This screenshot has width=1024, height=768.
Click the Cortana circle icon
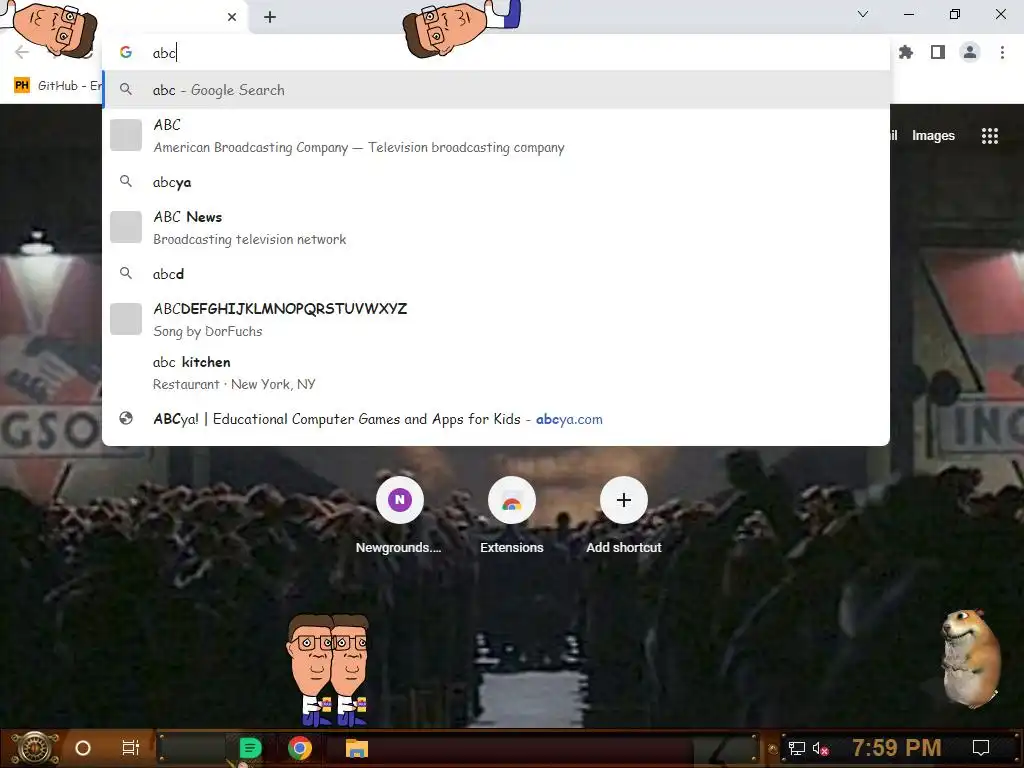click(x=83, y=748)
